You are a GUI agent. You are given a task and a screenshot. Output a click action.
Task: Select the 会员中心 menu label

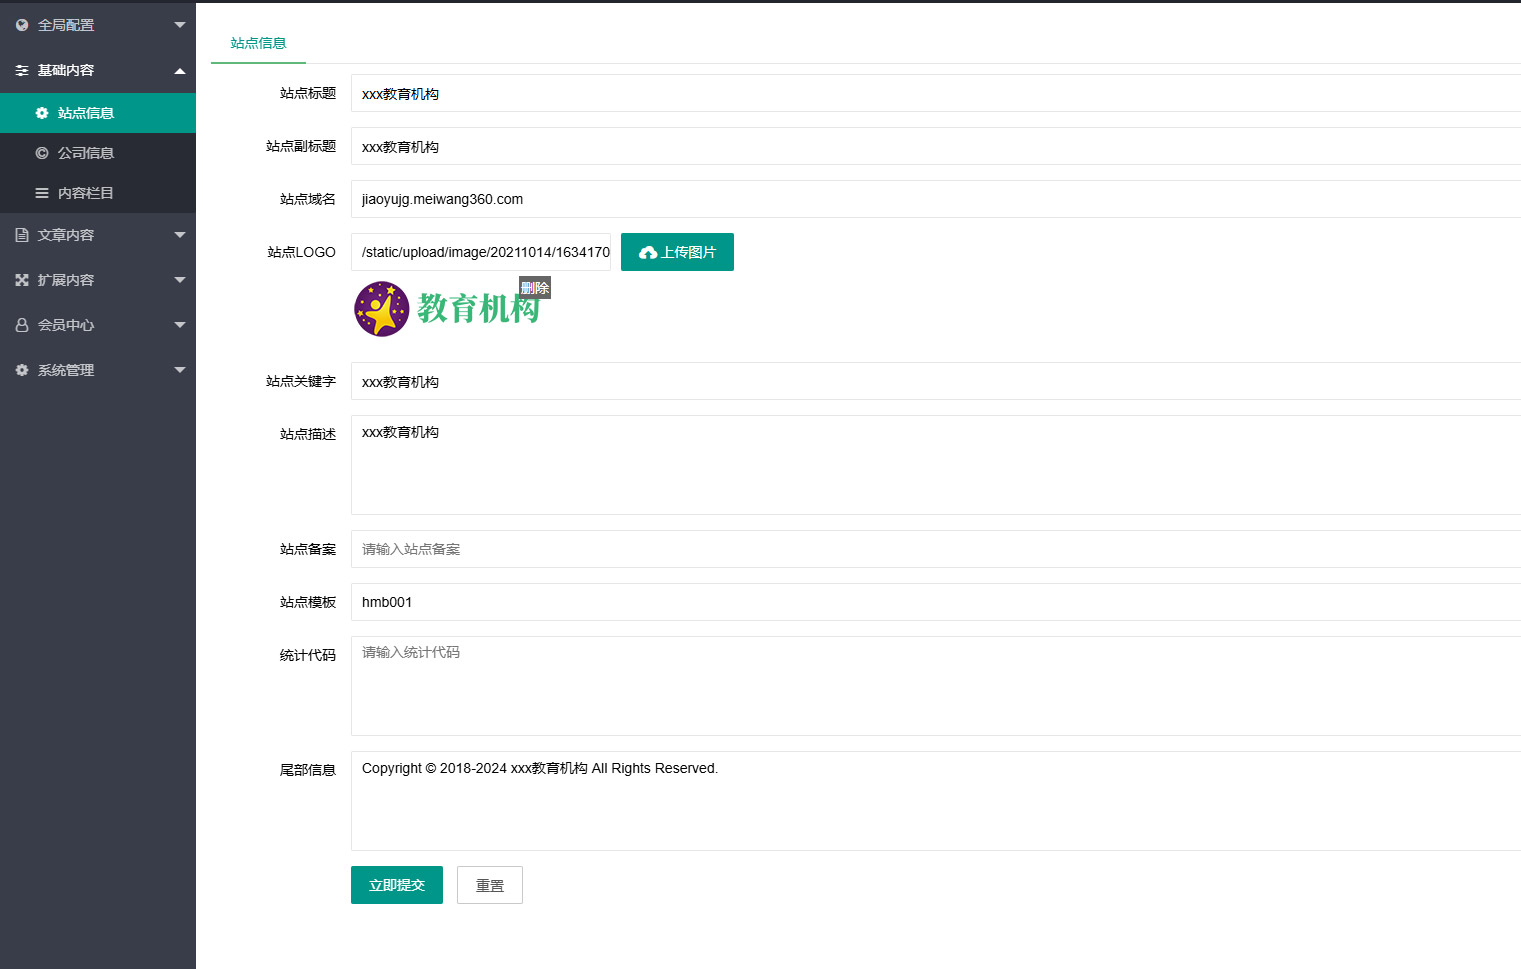click(66, 325)
